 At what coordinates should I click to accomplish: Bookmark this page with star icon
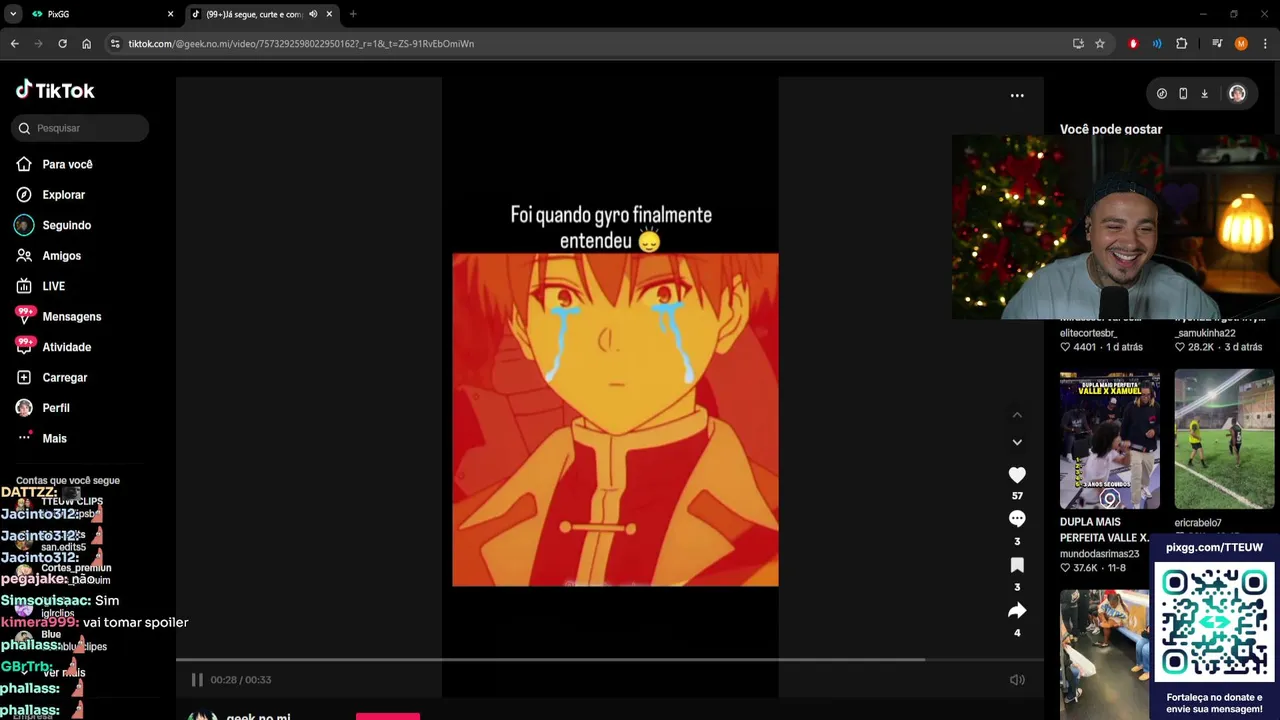[x=1100, y=44]
